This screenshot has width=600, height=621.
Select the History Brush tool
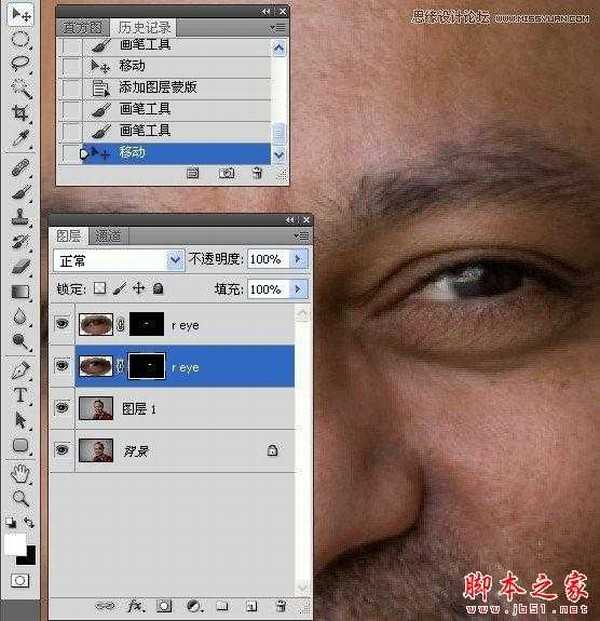(x=20, y=241)
